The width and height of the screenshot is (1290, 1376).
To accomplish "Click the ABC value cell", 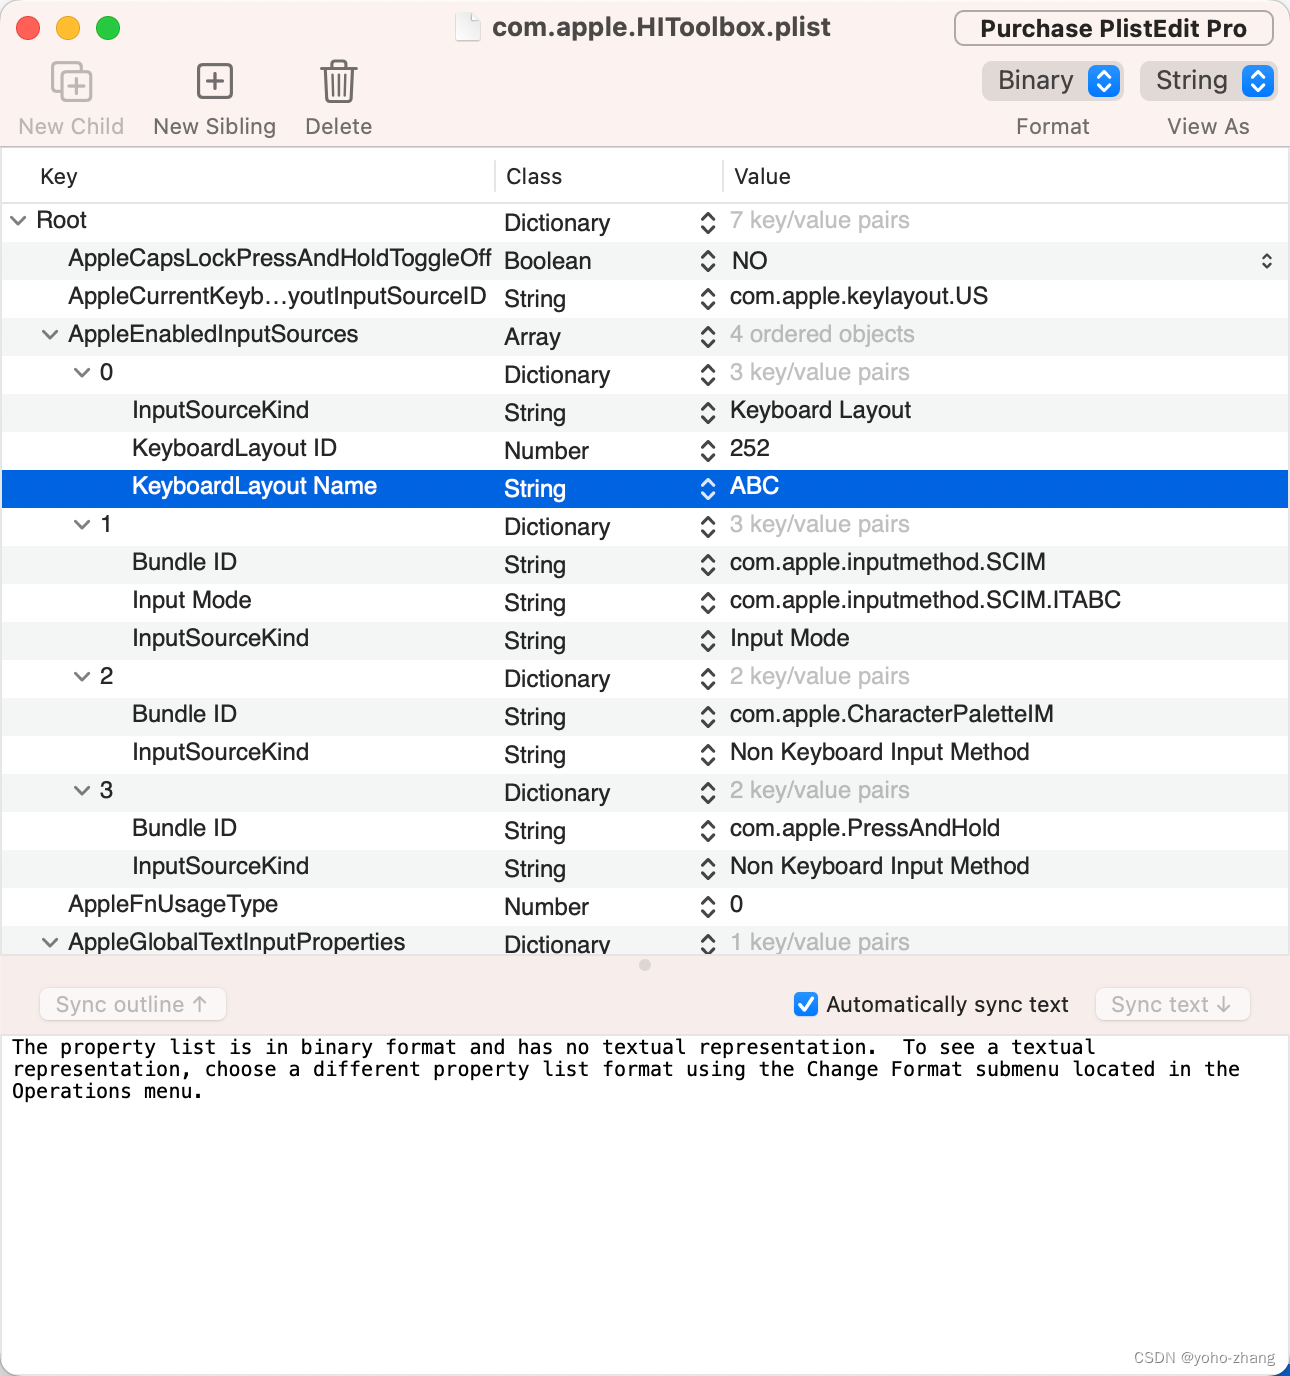I will pos(754,486).
